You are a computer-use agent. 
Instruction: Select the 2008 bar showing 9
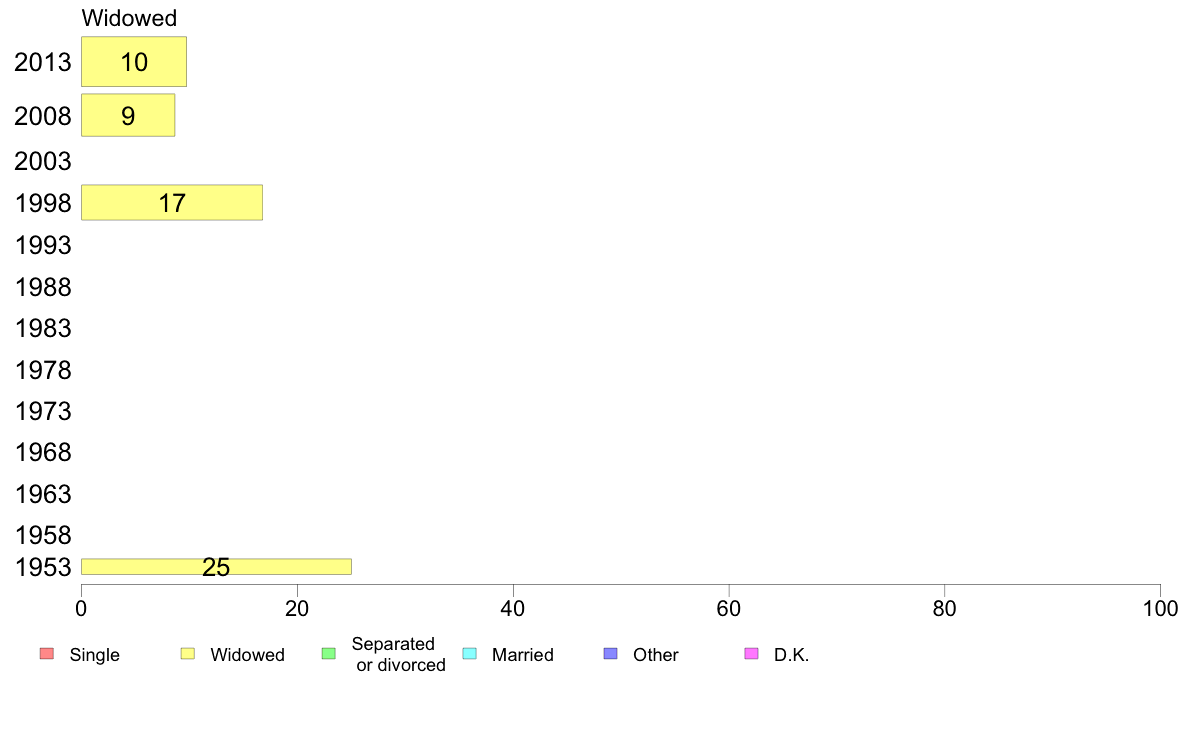pyautogui.click(x=128, y=115)
